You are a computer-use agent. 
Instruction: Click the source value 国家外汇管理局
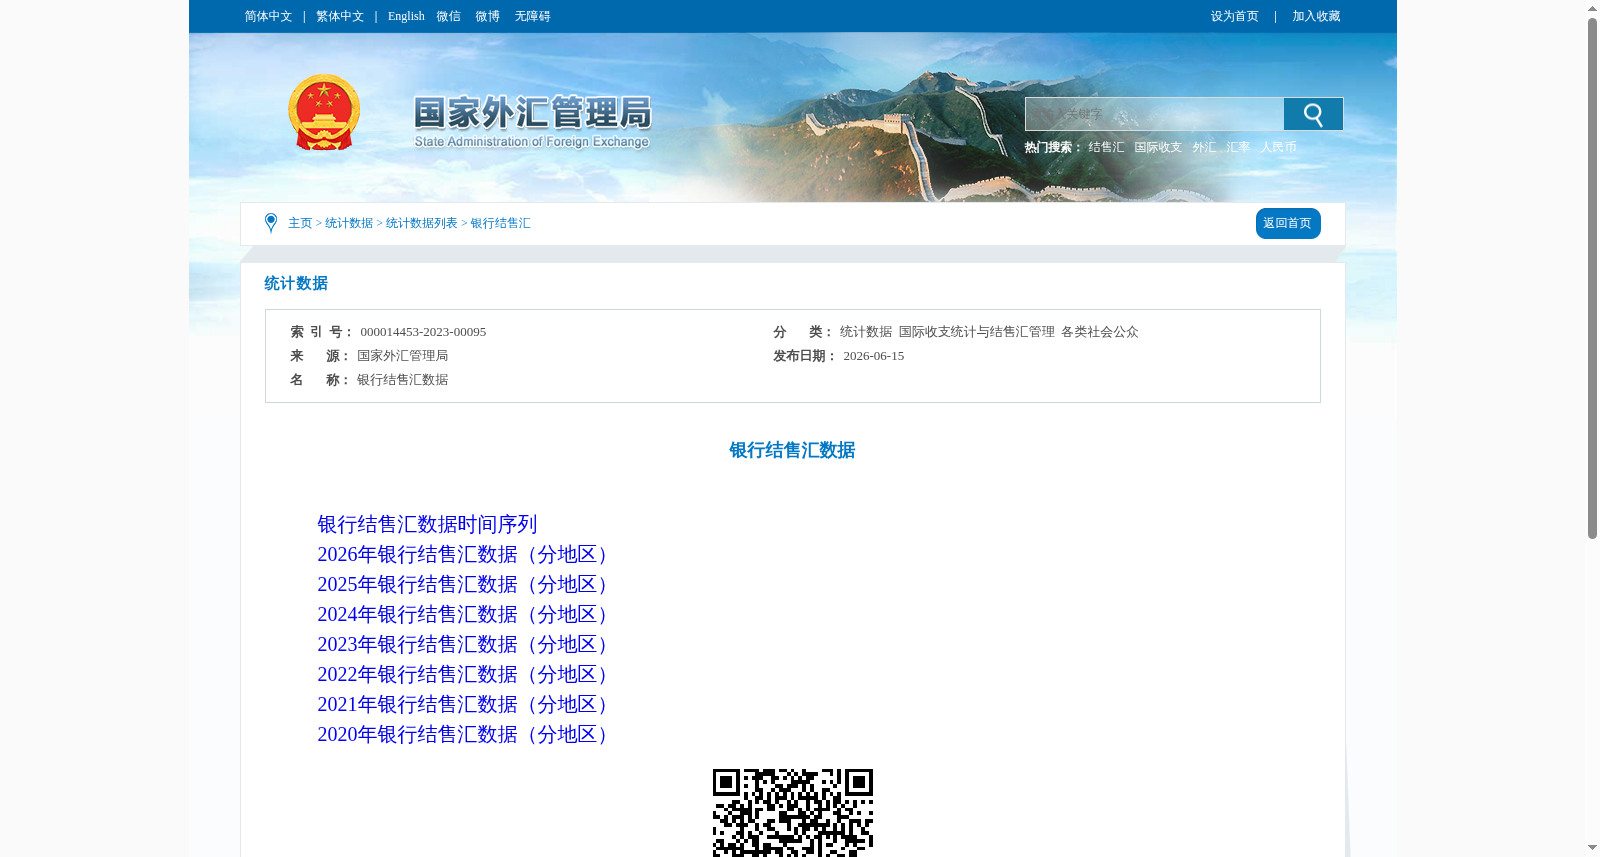[x=402, y=356]
